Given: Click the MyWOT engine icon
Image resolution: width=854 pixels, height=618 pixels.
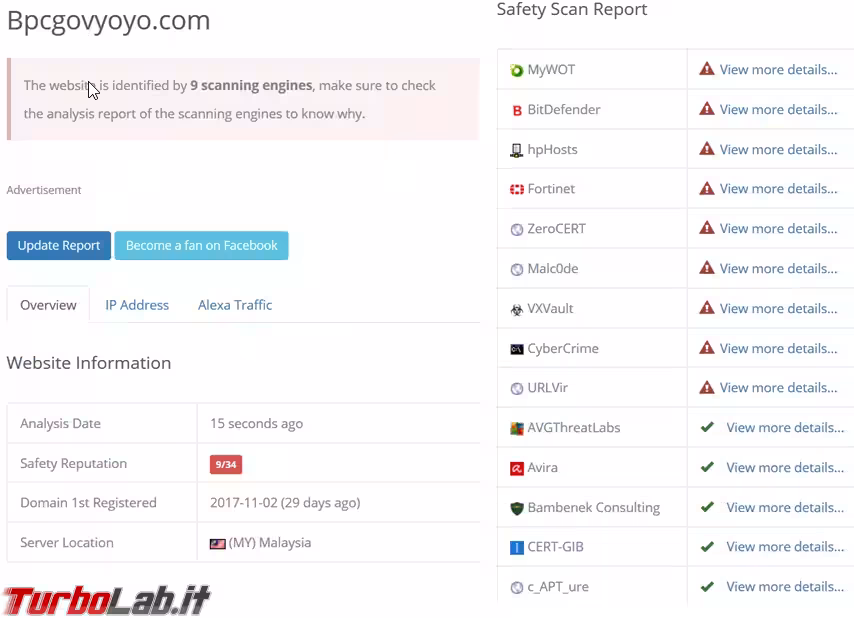Looking at the screenshot, I should coord(516,70).
